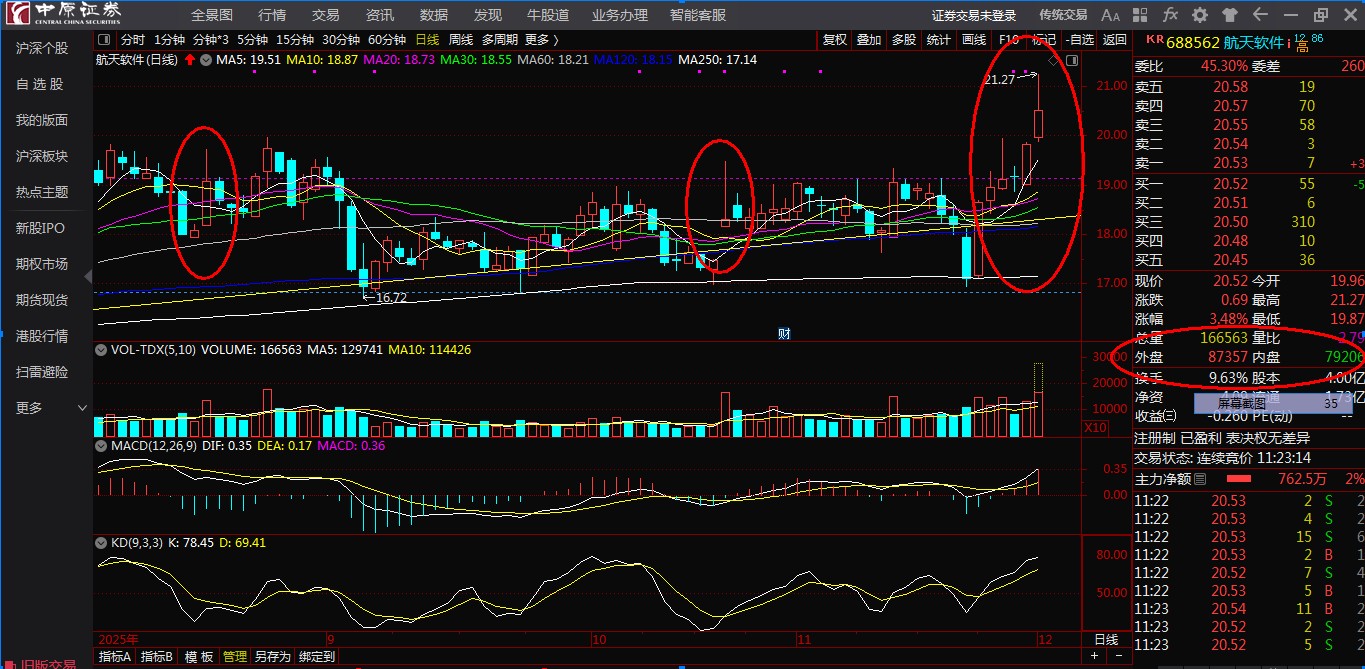Toggle the side panel icon at chart top-right
The image size is (1365, 669).
1072,61
